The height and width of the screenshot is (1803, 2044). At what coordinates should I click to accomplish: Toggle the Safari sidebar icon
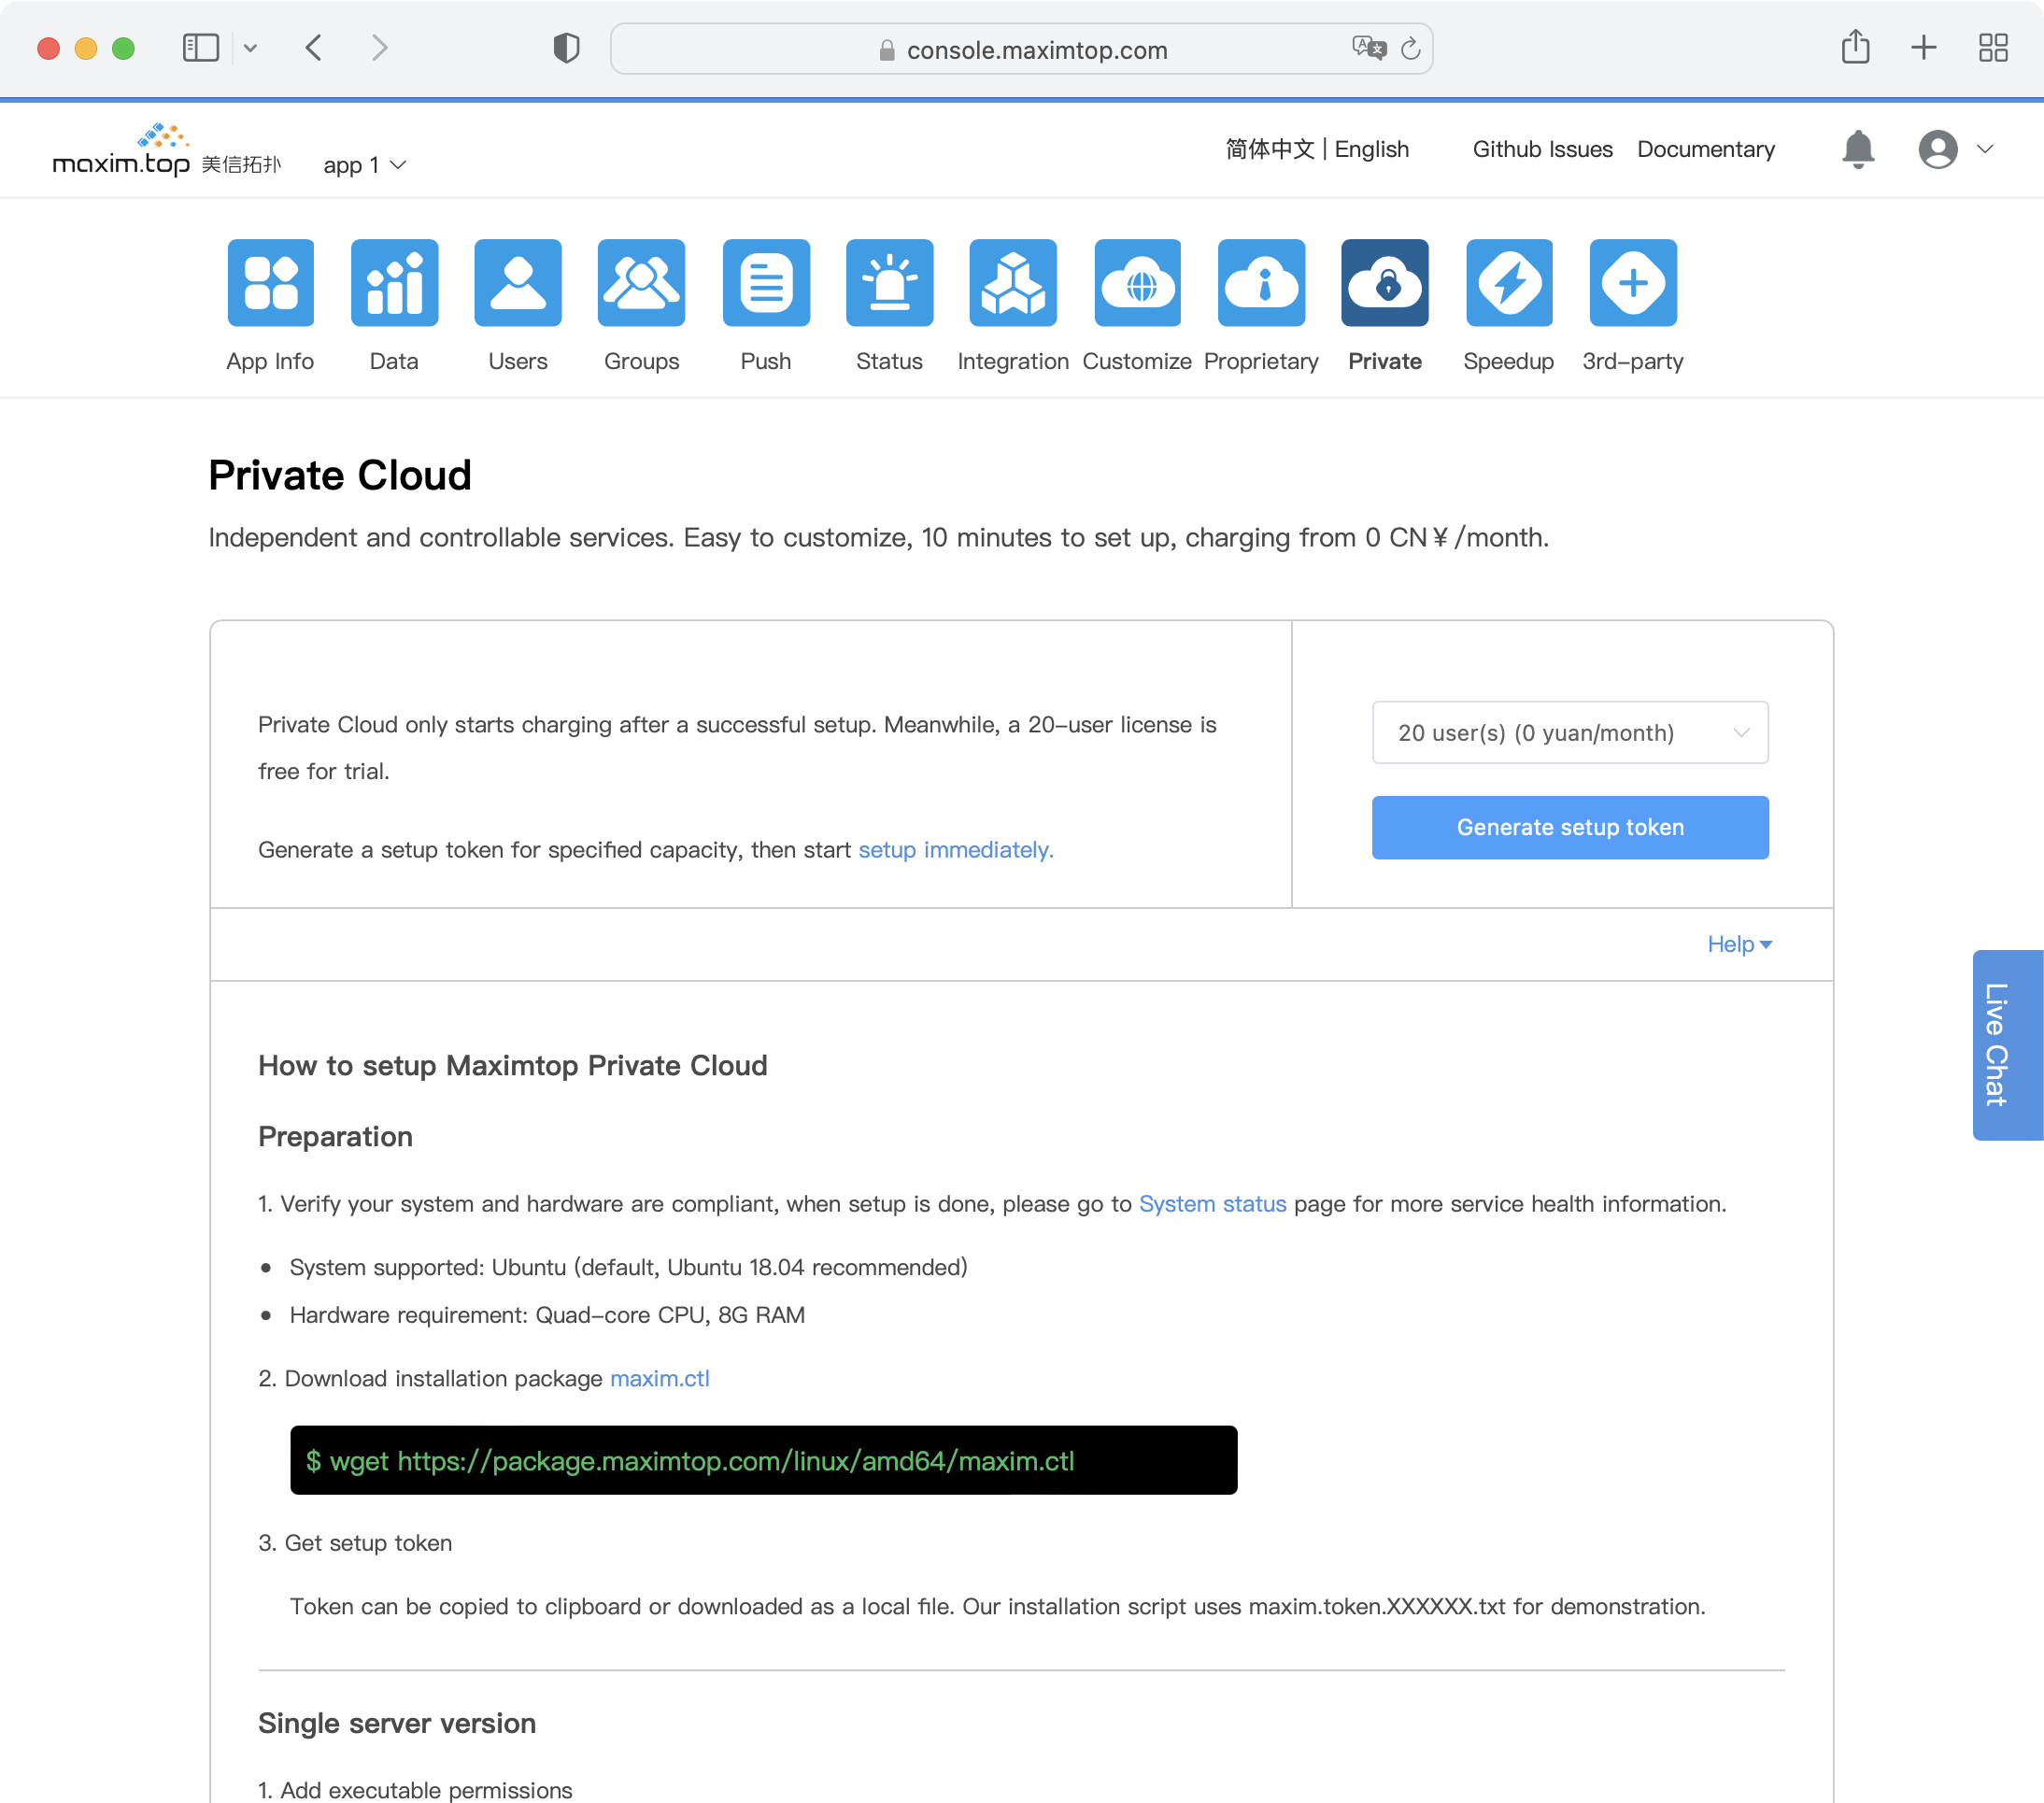click(201, 48)
